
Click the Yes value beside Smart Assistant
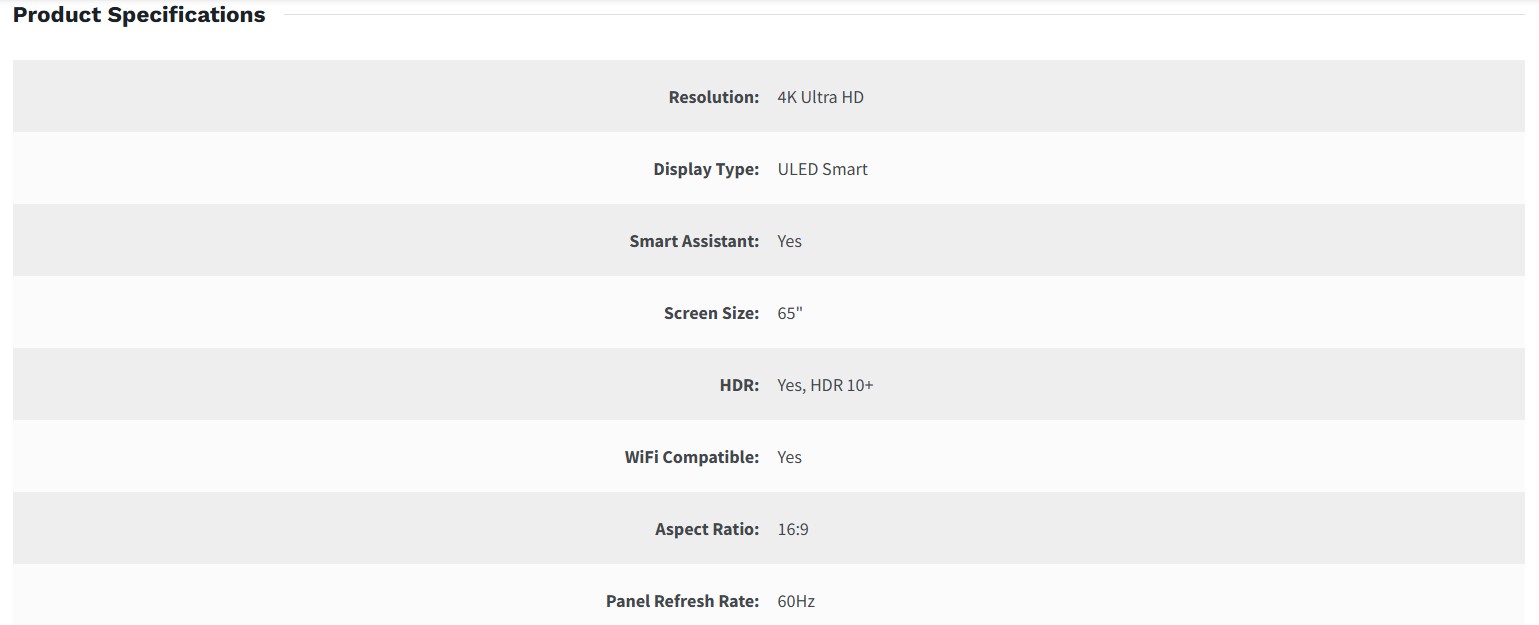[789, 241]
